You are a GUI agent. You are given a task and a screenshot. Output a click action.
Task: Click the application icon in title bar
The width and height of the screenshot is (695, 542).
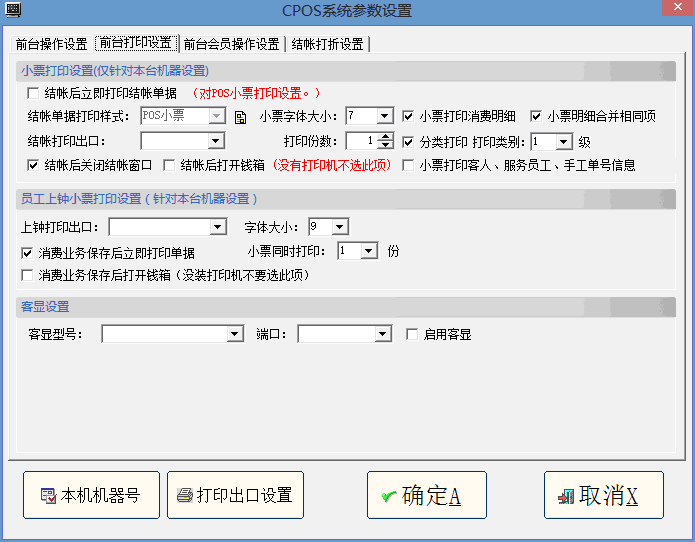[13, 11]
